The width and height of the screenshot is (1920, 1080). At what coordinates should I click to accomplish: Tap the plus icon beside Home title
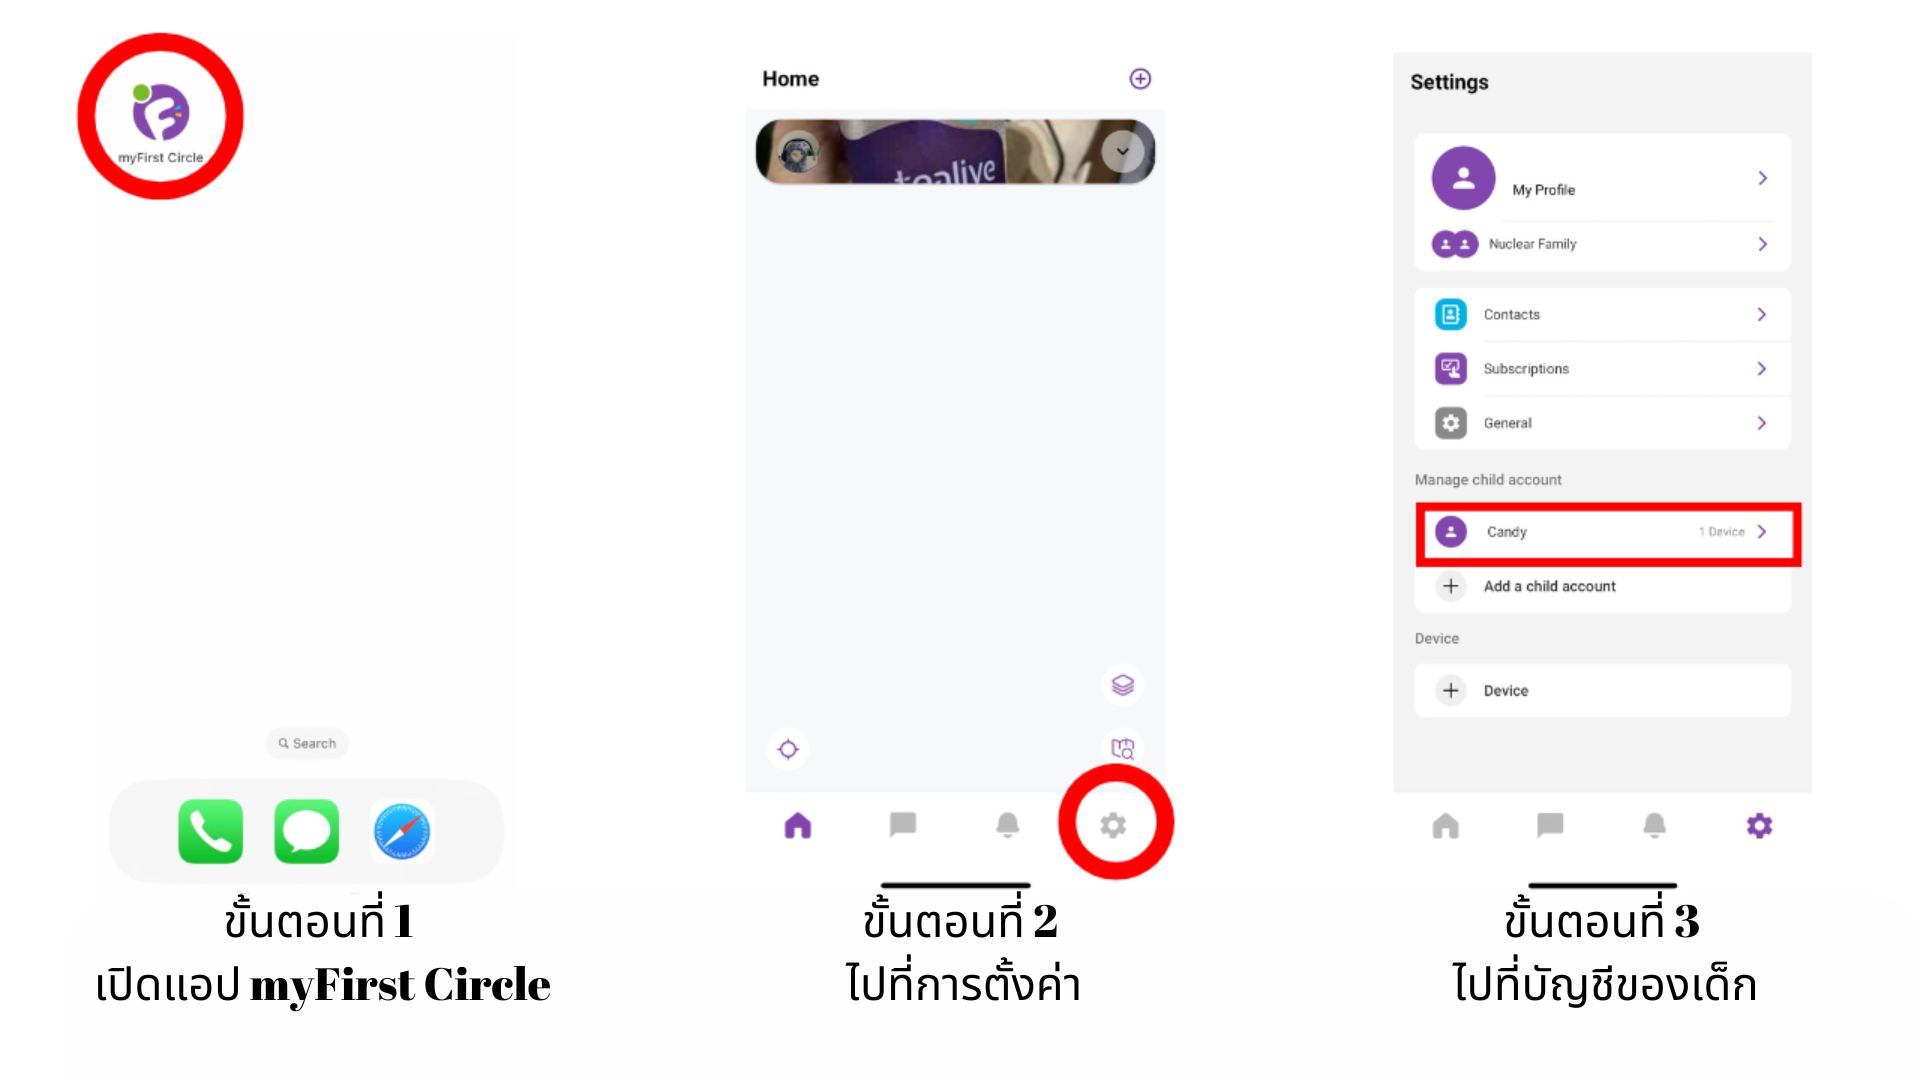point(1140,79)
